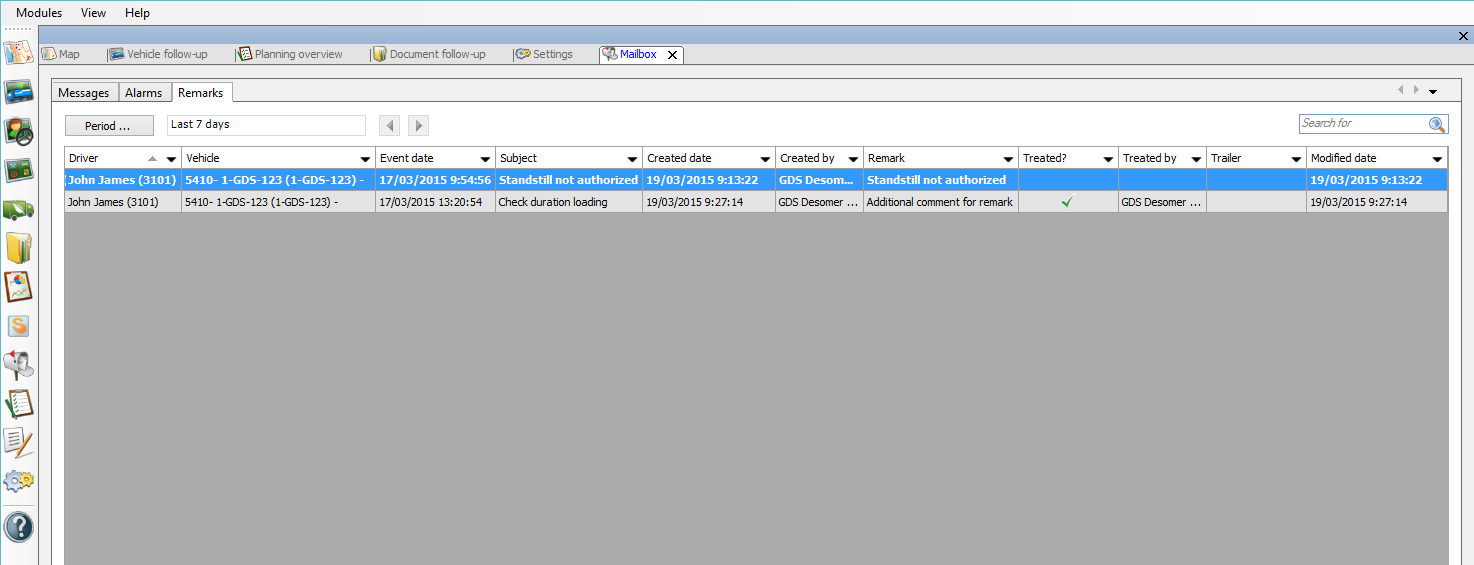Switch to the Vehicle follow-up tab
The height and width of the screenshot is (565, 1474).
(158, 54)
